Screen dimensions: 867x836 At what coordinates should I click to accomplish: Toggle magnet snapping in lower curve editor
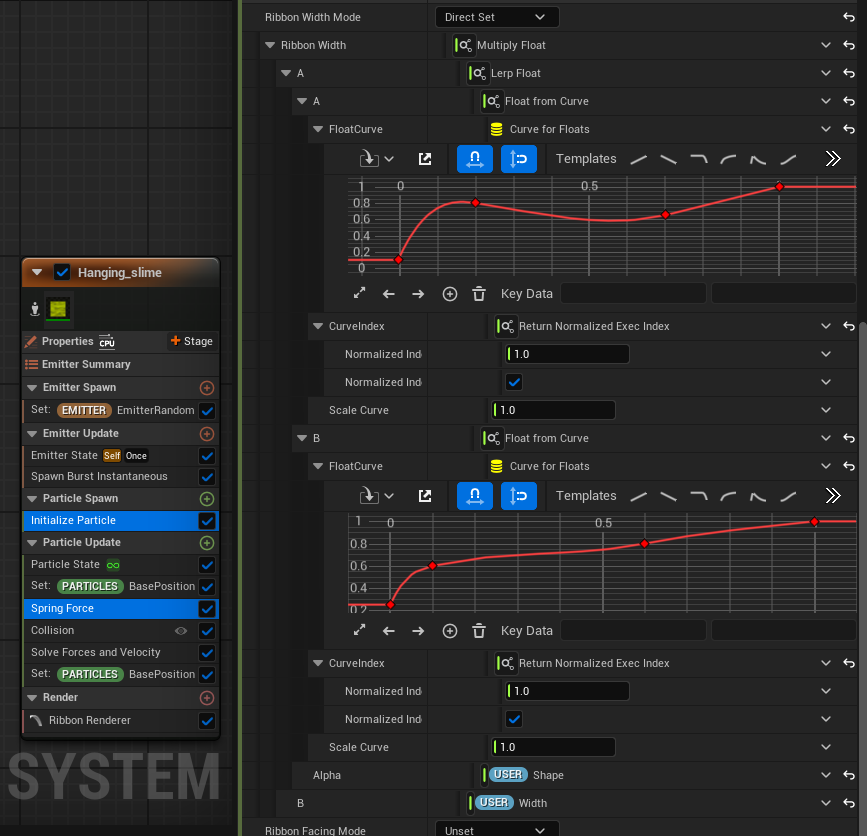pos(475,496)
